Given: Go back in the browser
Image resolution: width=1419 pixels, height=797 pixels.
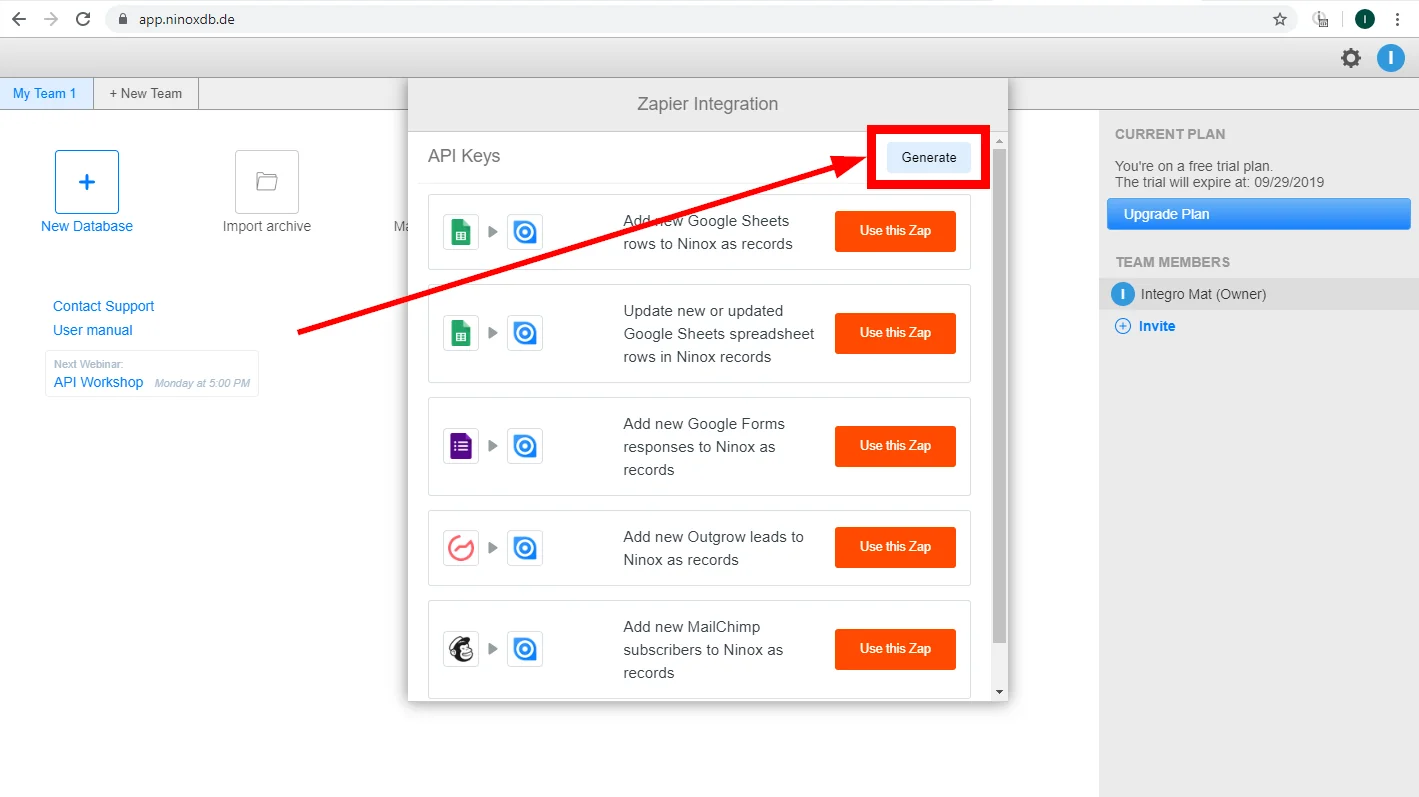Looking at the screenshot, I should click(19, 19).
